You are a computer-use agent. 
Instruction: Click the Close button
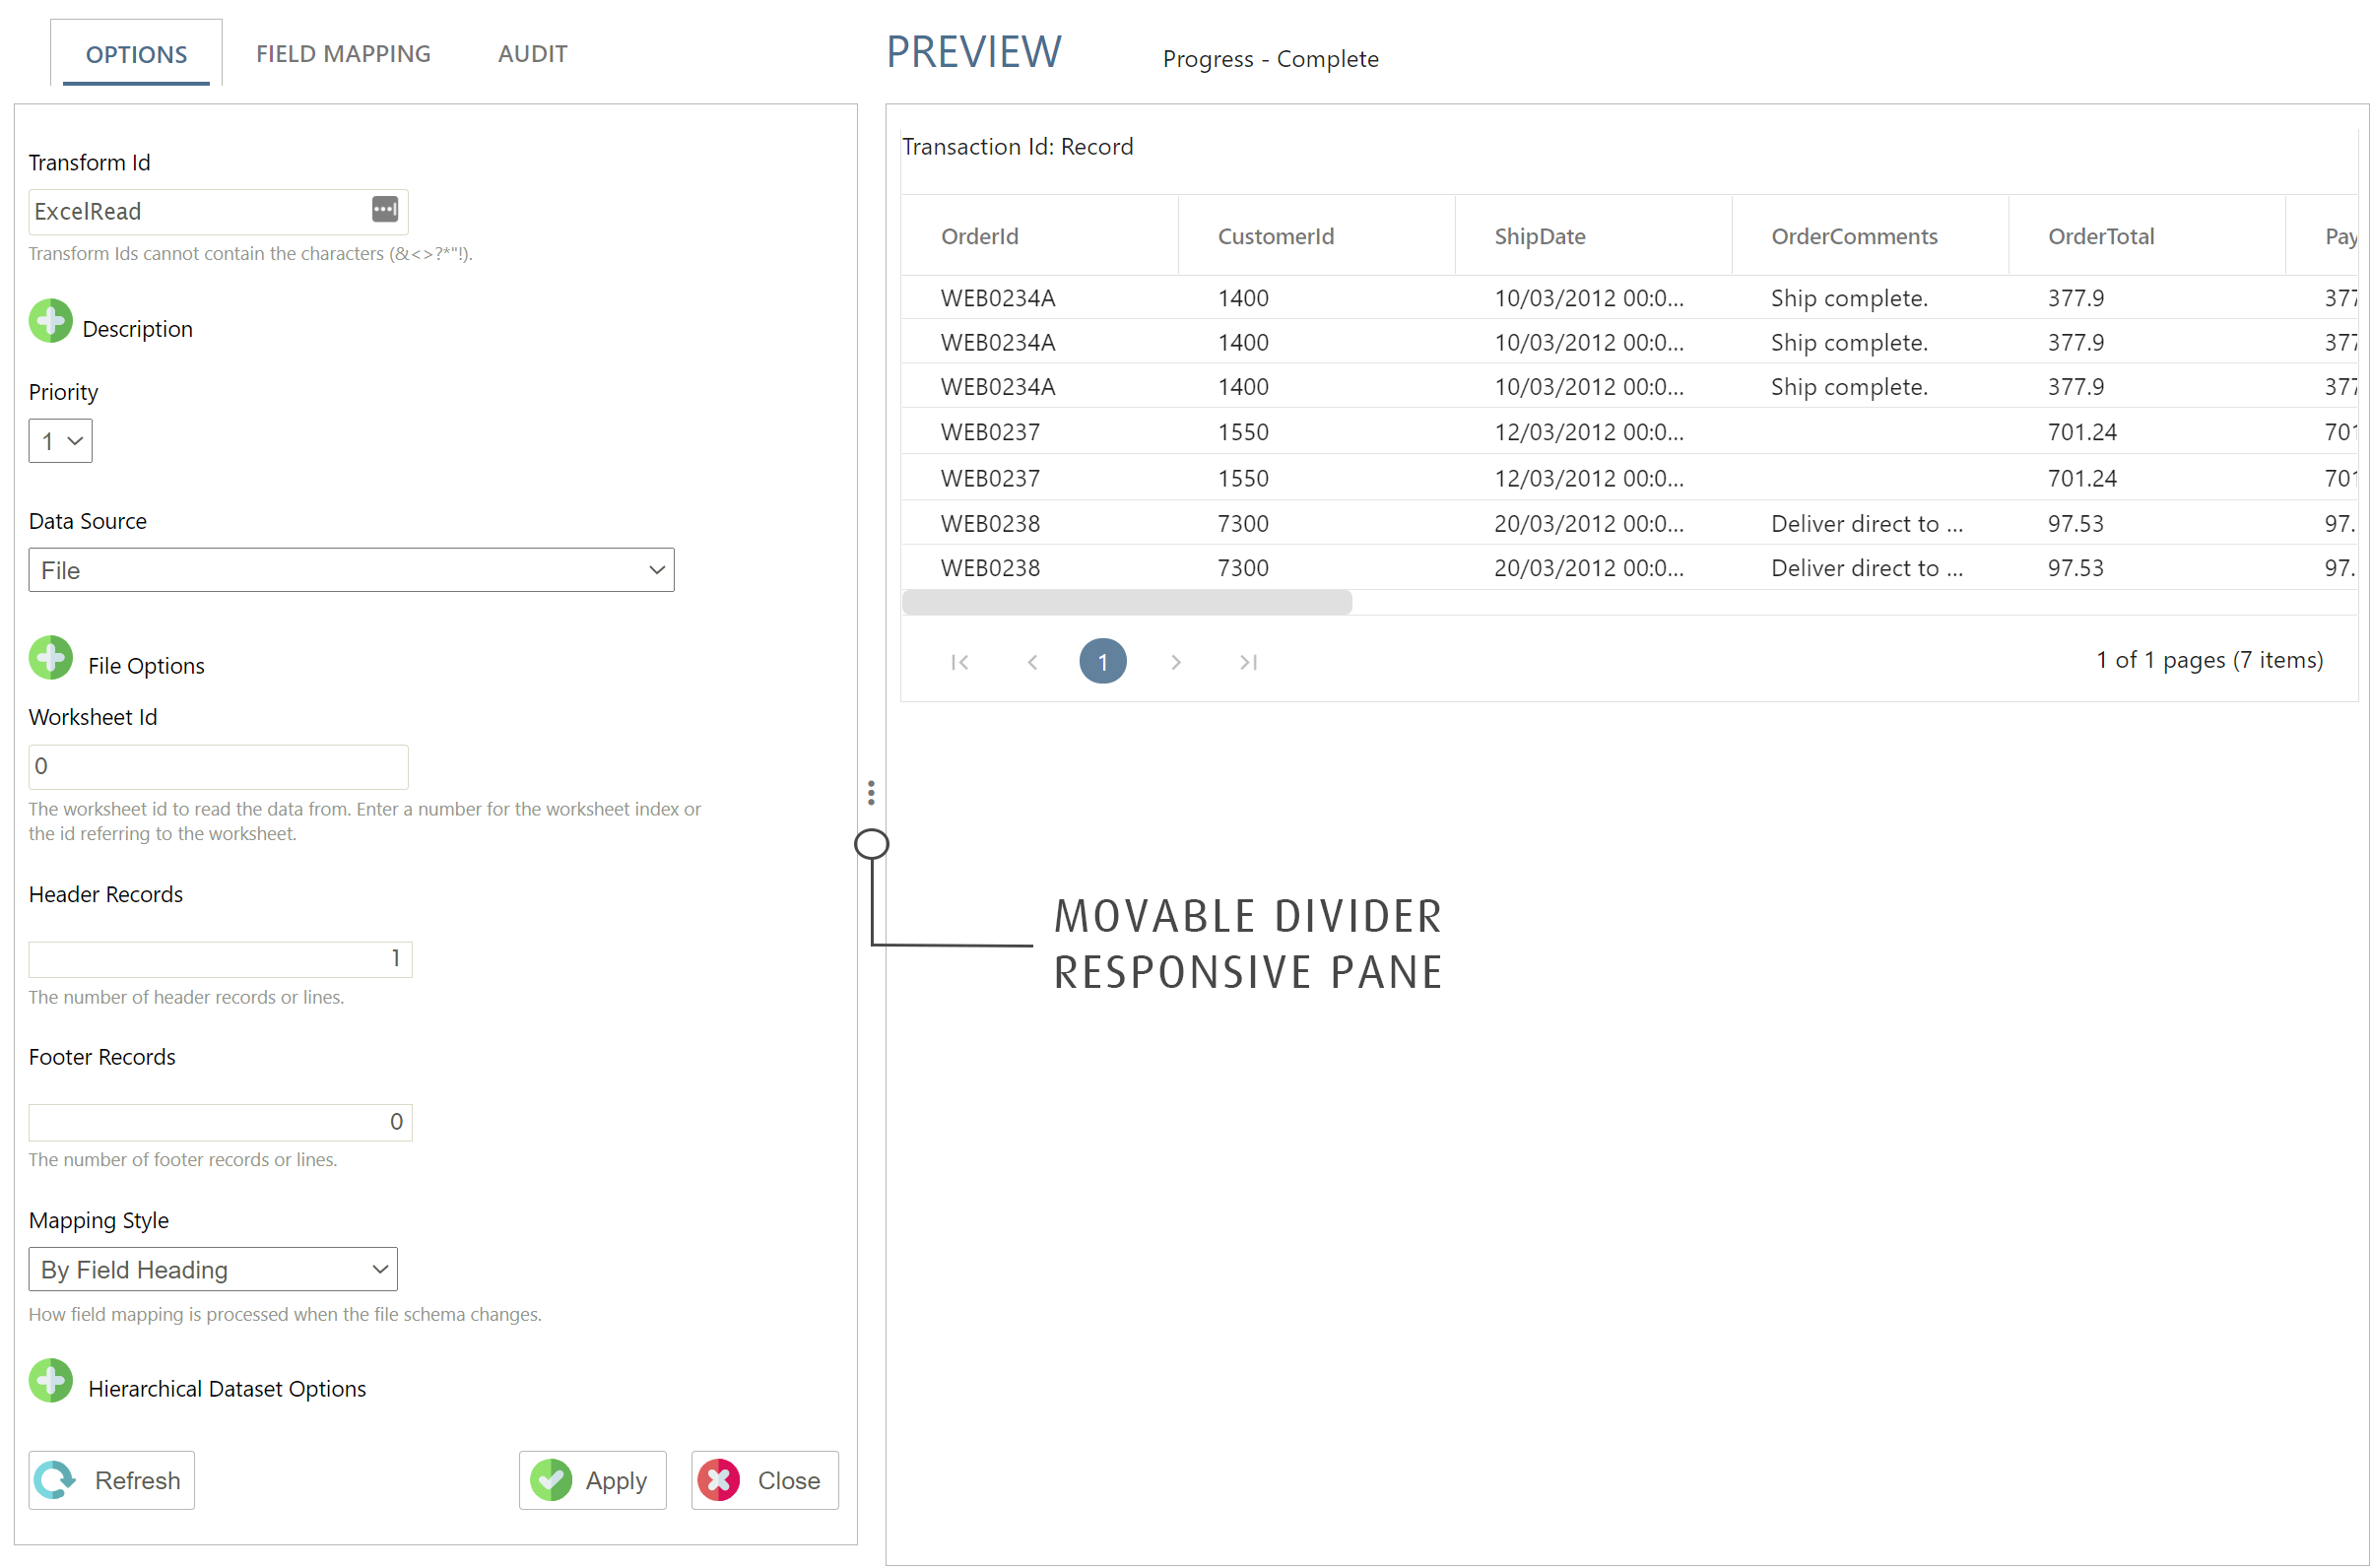click(x=765, y=1480)
